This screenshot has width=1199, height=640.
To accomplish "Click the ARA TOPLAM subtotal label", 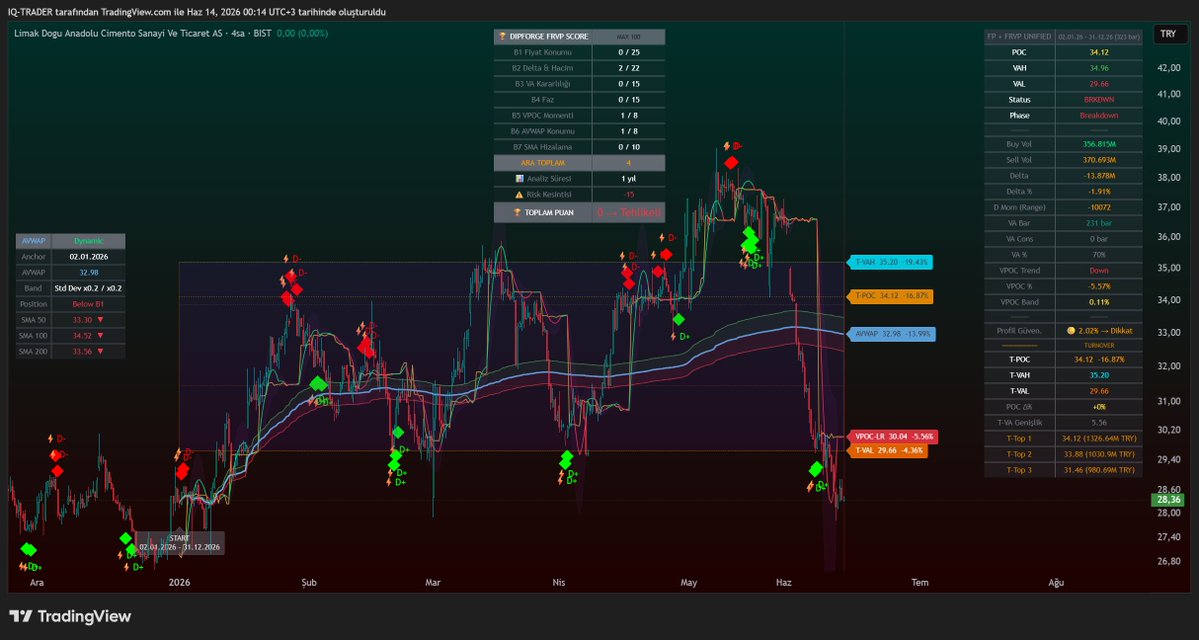I will (542, 162).
